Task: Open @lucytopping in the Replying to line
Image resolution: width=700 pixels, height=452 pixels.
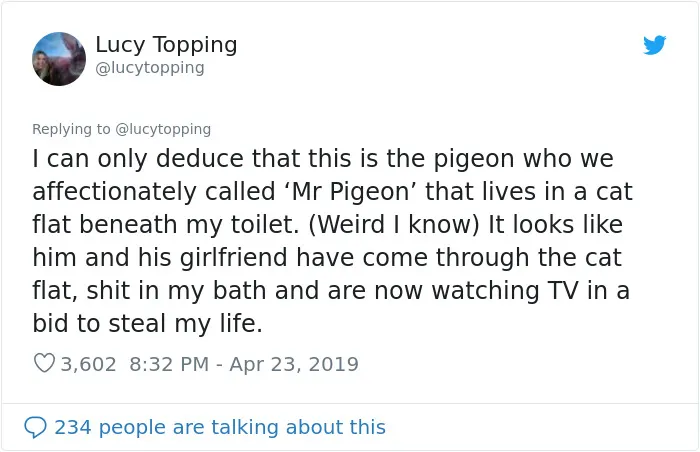Action: (163, 129)
